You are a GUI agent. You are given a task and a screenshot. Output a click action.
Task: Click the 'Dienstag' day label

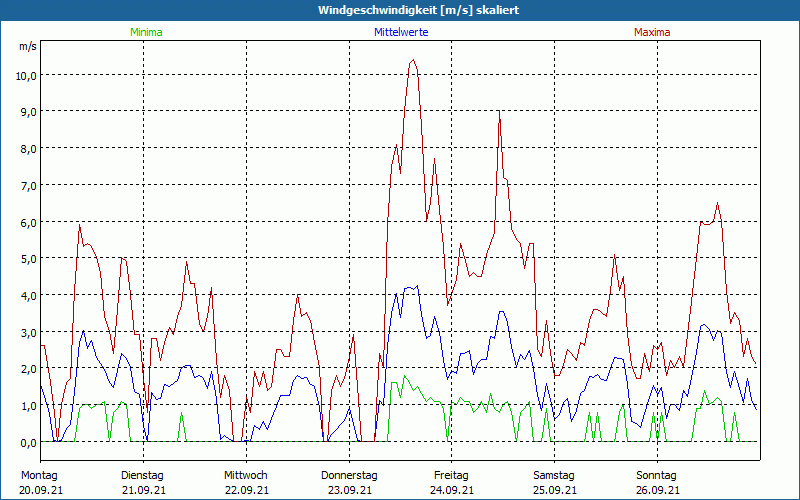pyautogui.click(x=142, y=476)
